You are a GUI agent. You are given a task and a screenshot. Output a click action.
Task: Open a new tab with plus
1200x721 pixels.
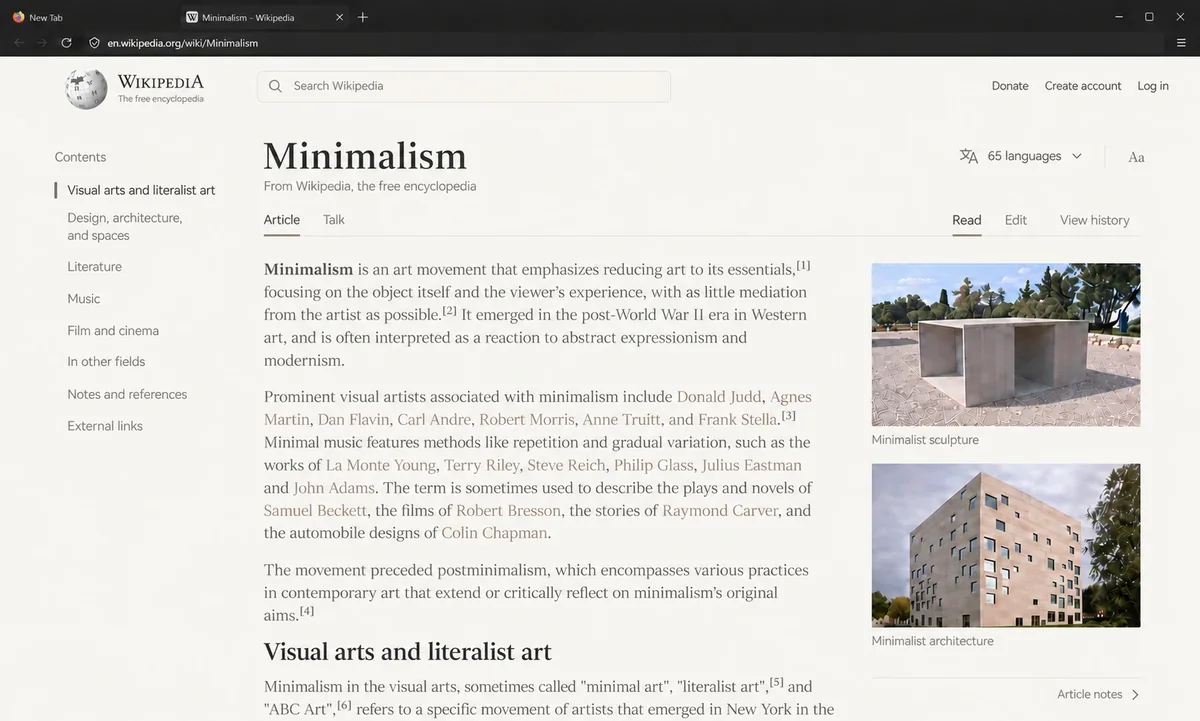(x=363, y=17)
